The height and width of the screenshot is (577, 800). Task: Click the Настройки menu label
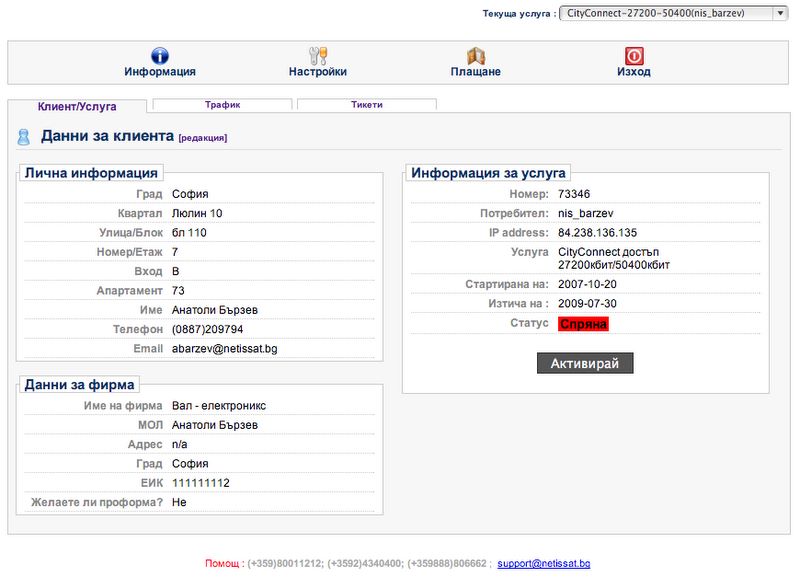click(x=318, y=72)
